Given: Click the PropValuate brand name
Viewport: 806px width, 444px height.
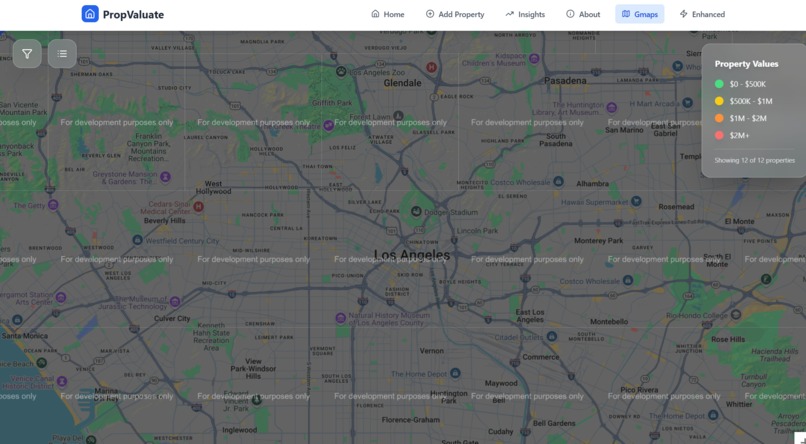Looking at the screenshot, I should 133,14.
